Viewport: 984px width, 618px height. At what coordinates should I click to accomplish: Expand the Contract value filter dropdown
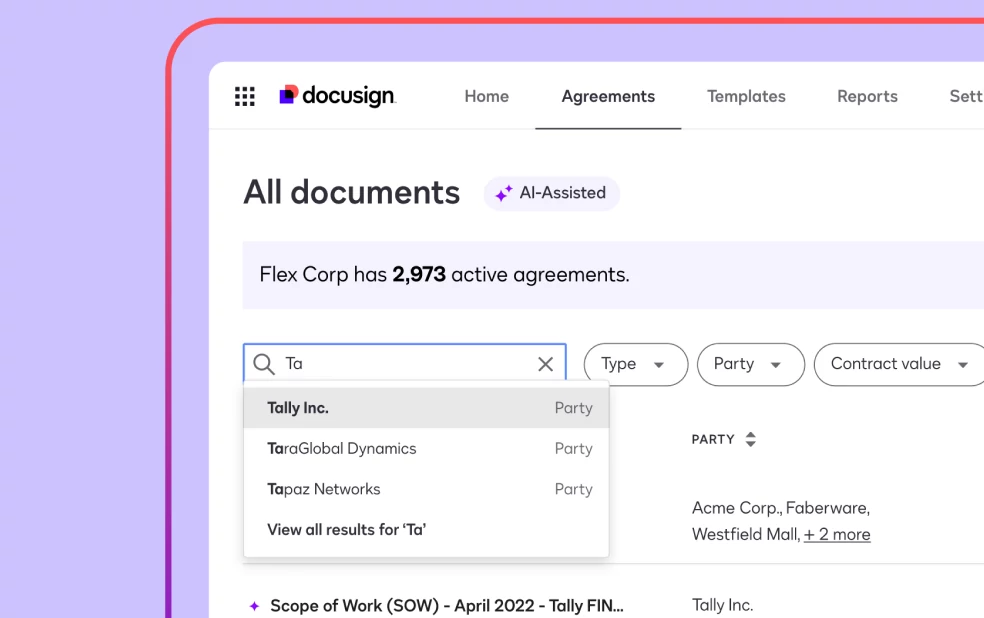(899, 365)
